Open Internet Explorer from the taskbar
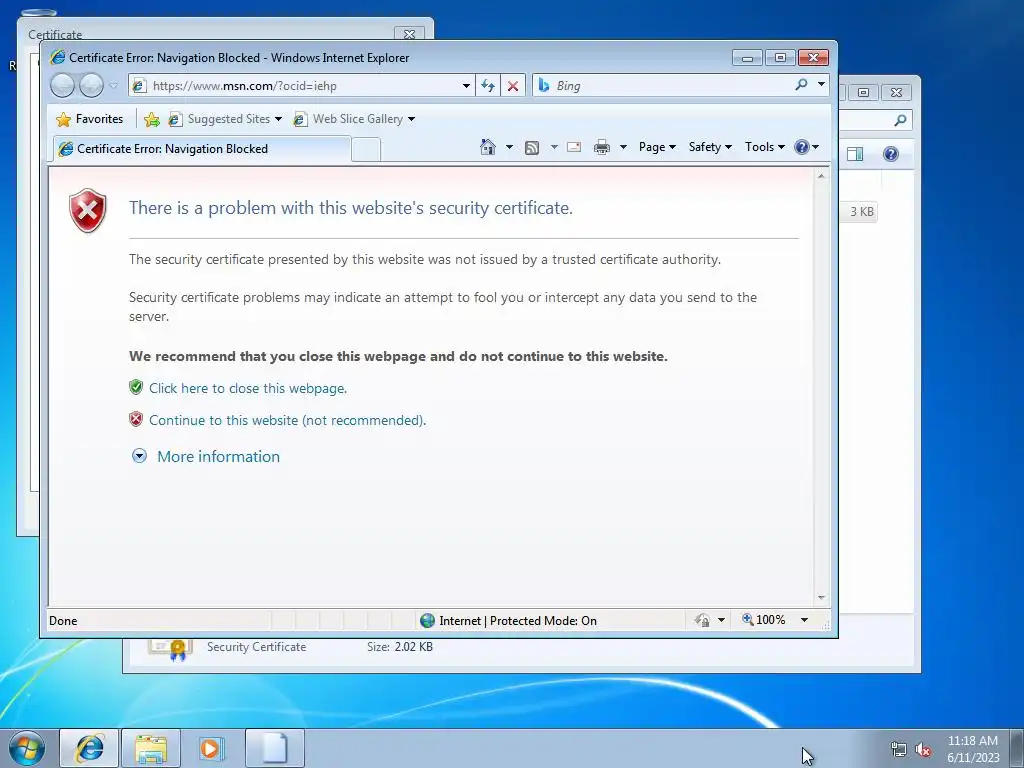 click(89, 748)
